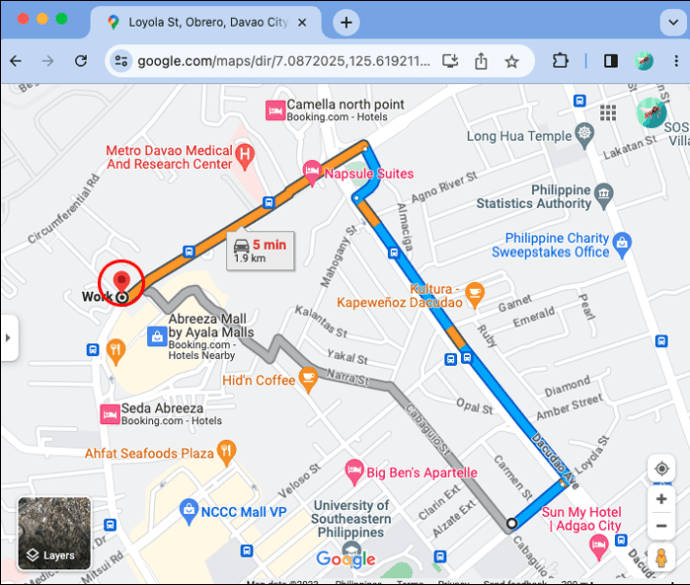Close the Loyola St tab

tap(302, 22)
